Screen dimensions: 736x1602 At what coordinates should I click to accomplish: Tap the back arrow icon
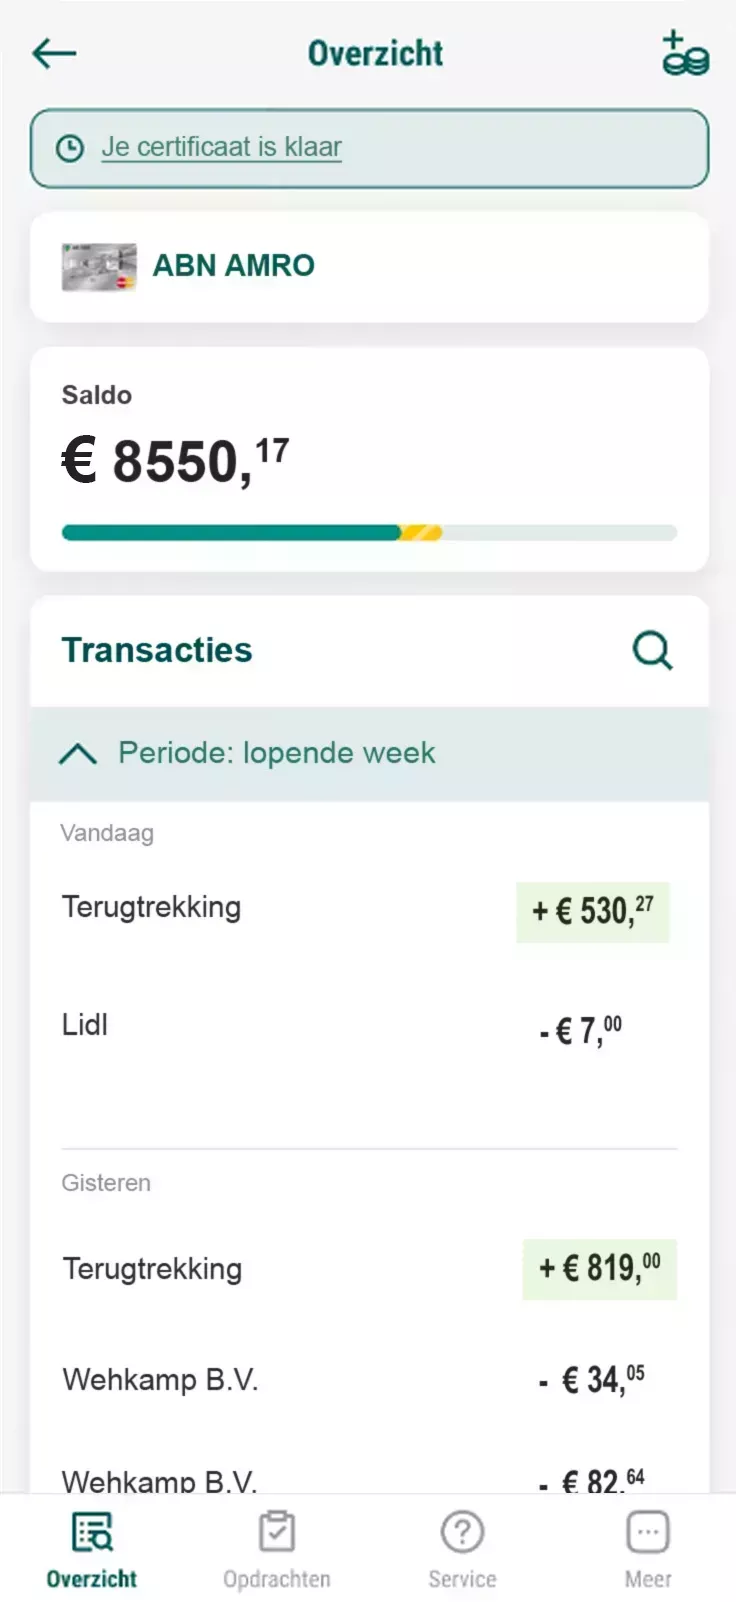pos(54,53)
